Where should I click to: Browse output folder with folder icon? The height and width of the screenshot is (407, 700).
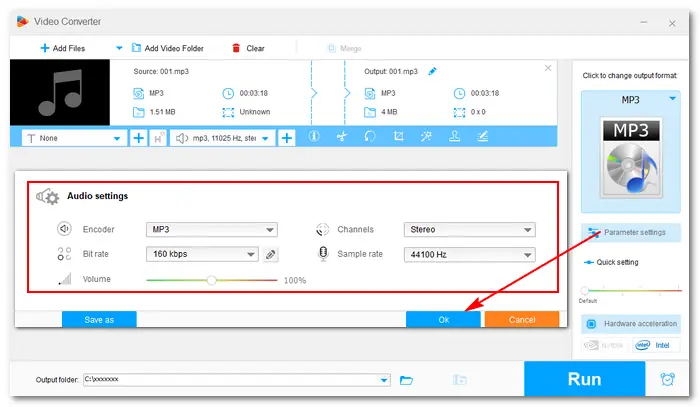coord(406,380)
